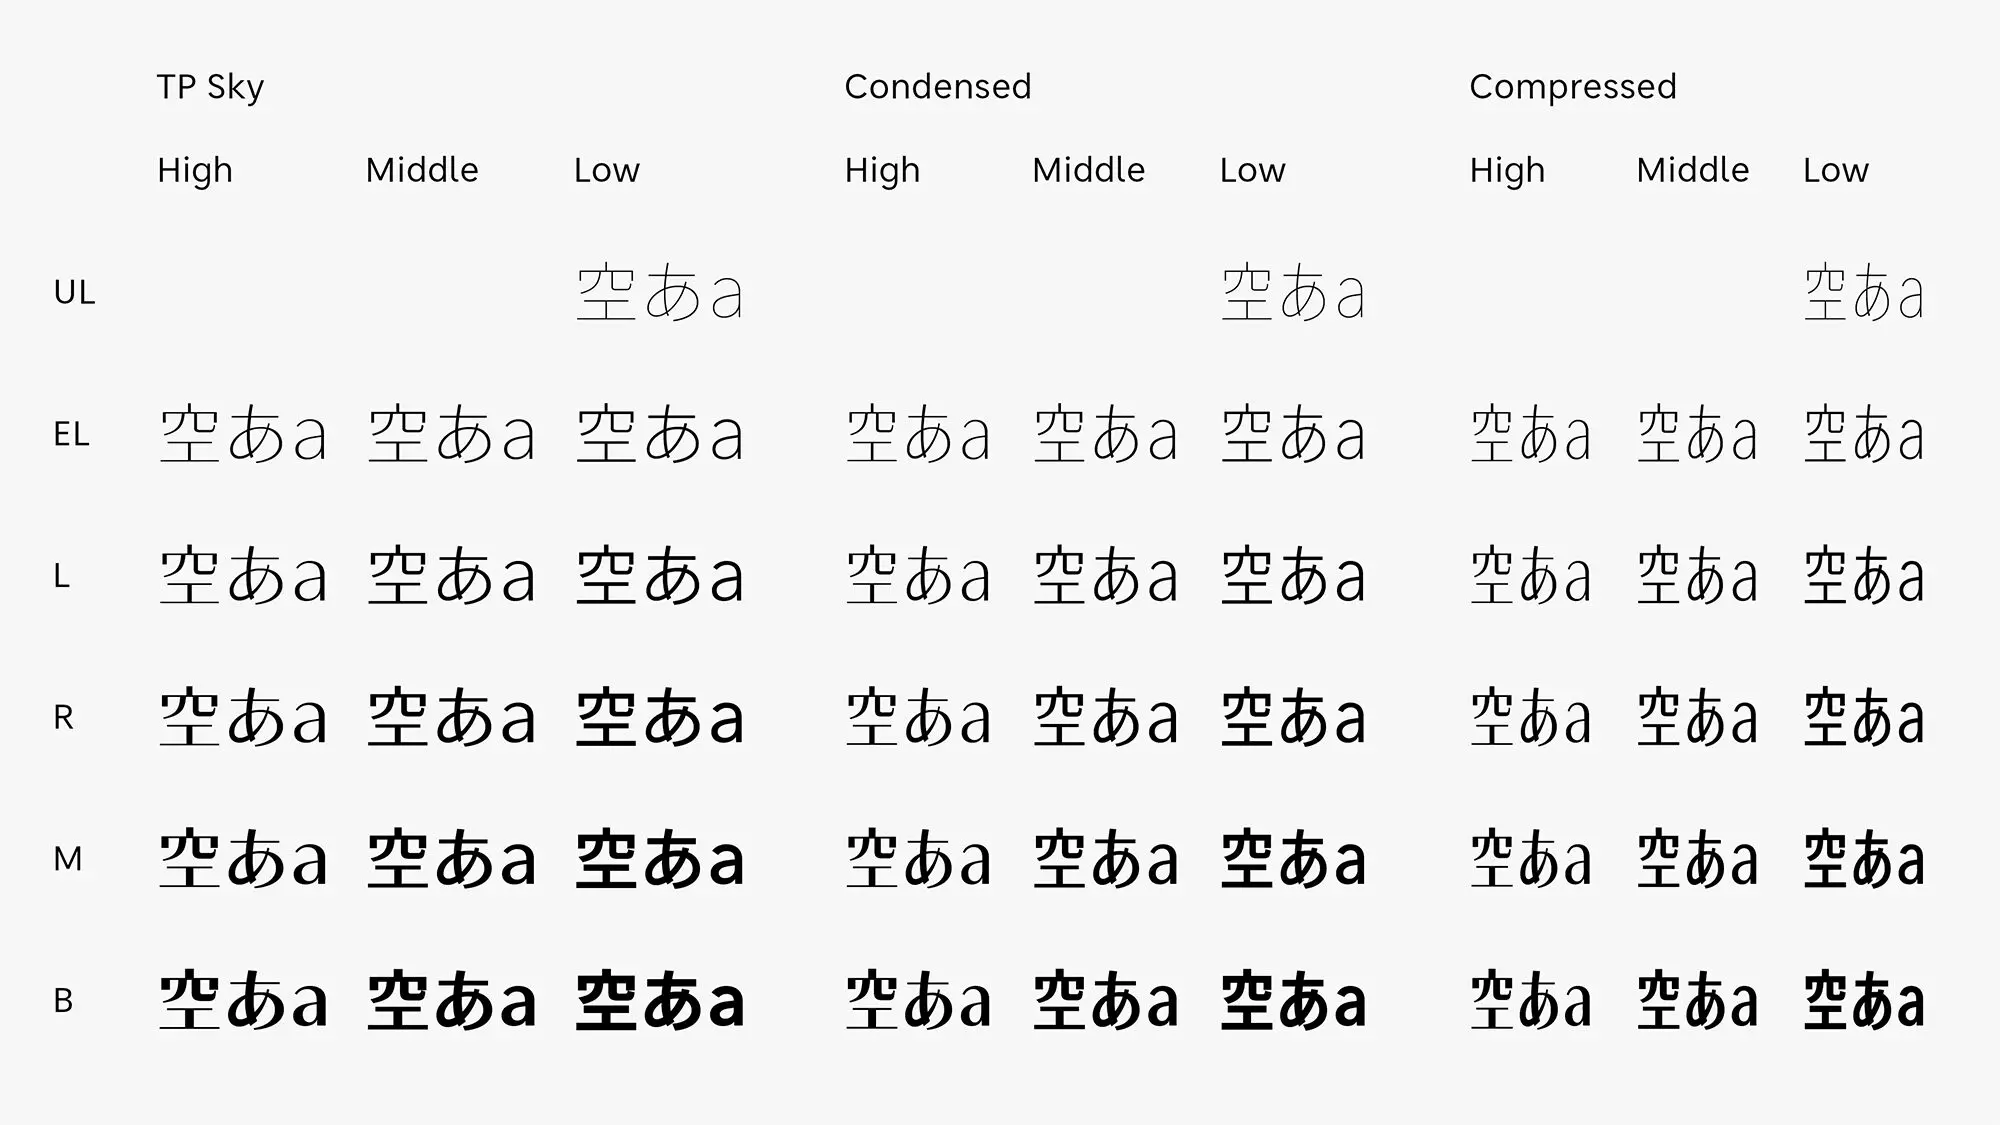The width and height of the screenshot is (2000, 1125).
Task: Click the TP Sky Middle R sample
Action: click(x=452, y=718)
